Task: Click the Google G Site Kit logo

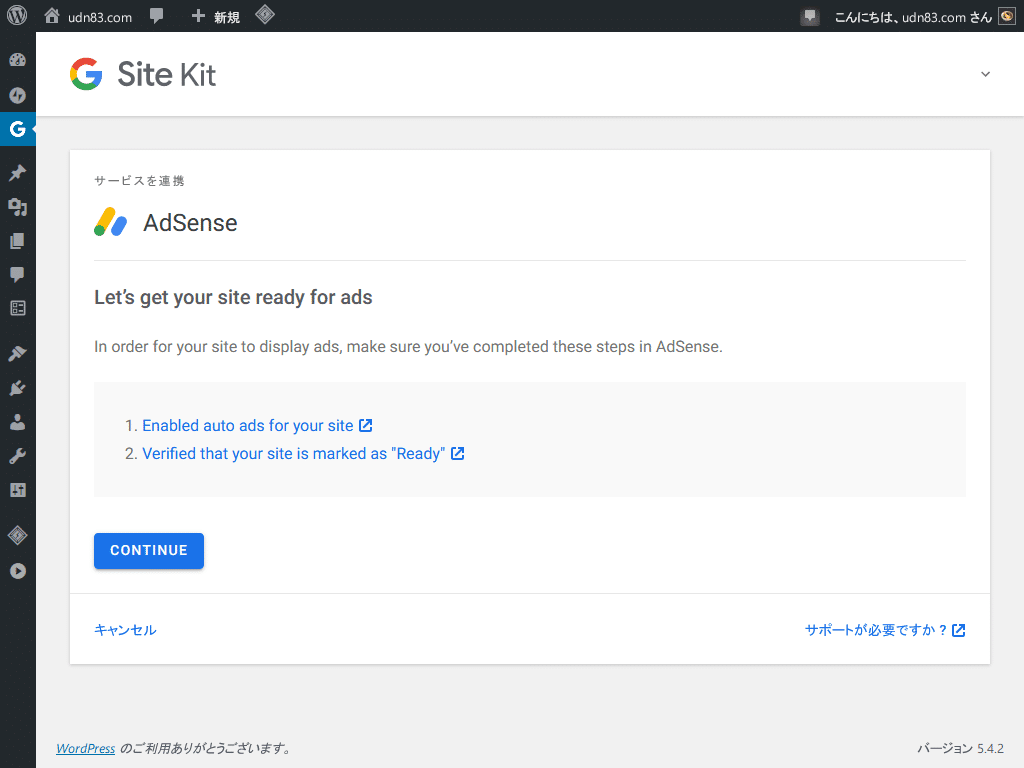Action: coord(86,74)
